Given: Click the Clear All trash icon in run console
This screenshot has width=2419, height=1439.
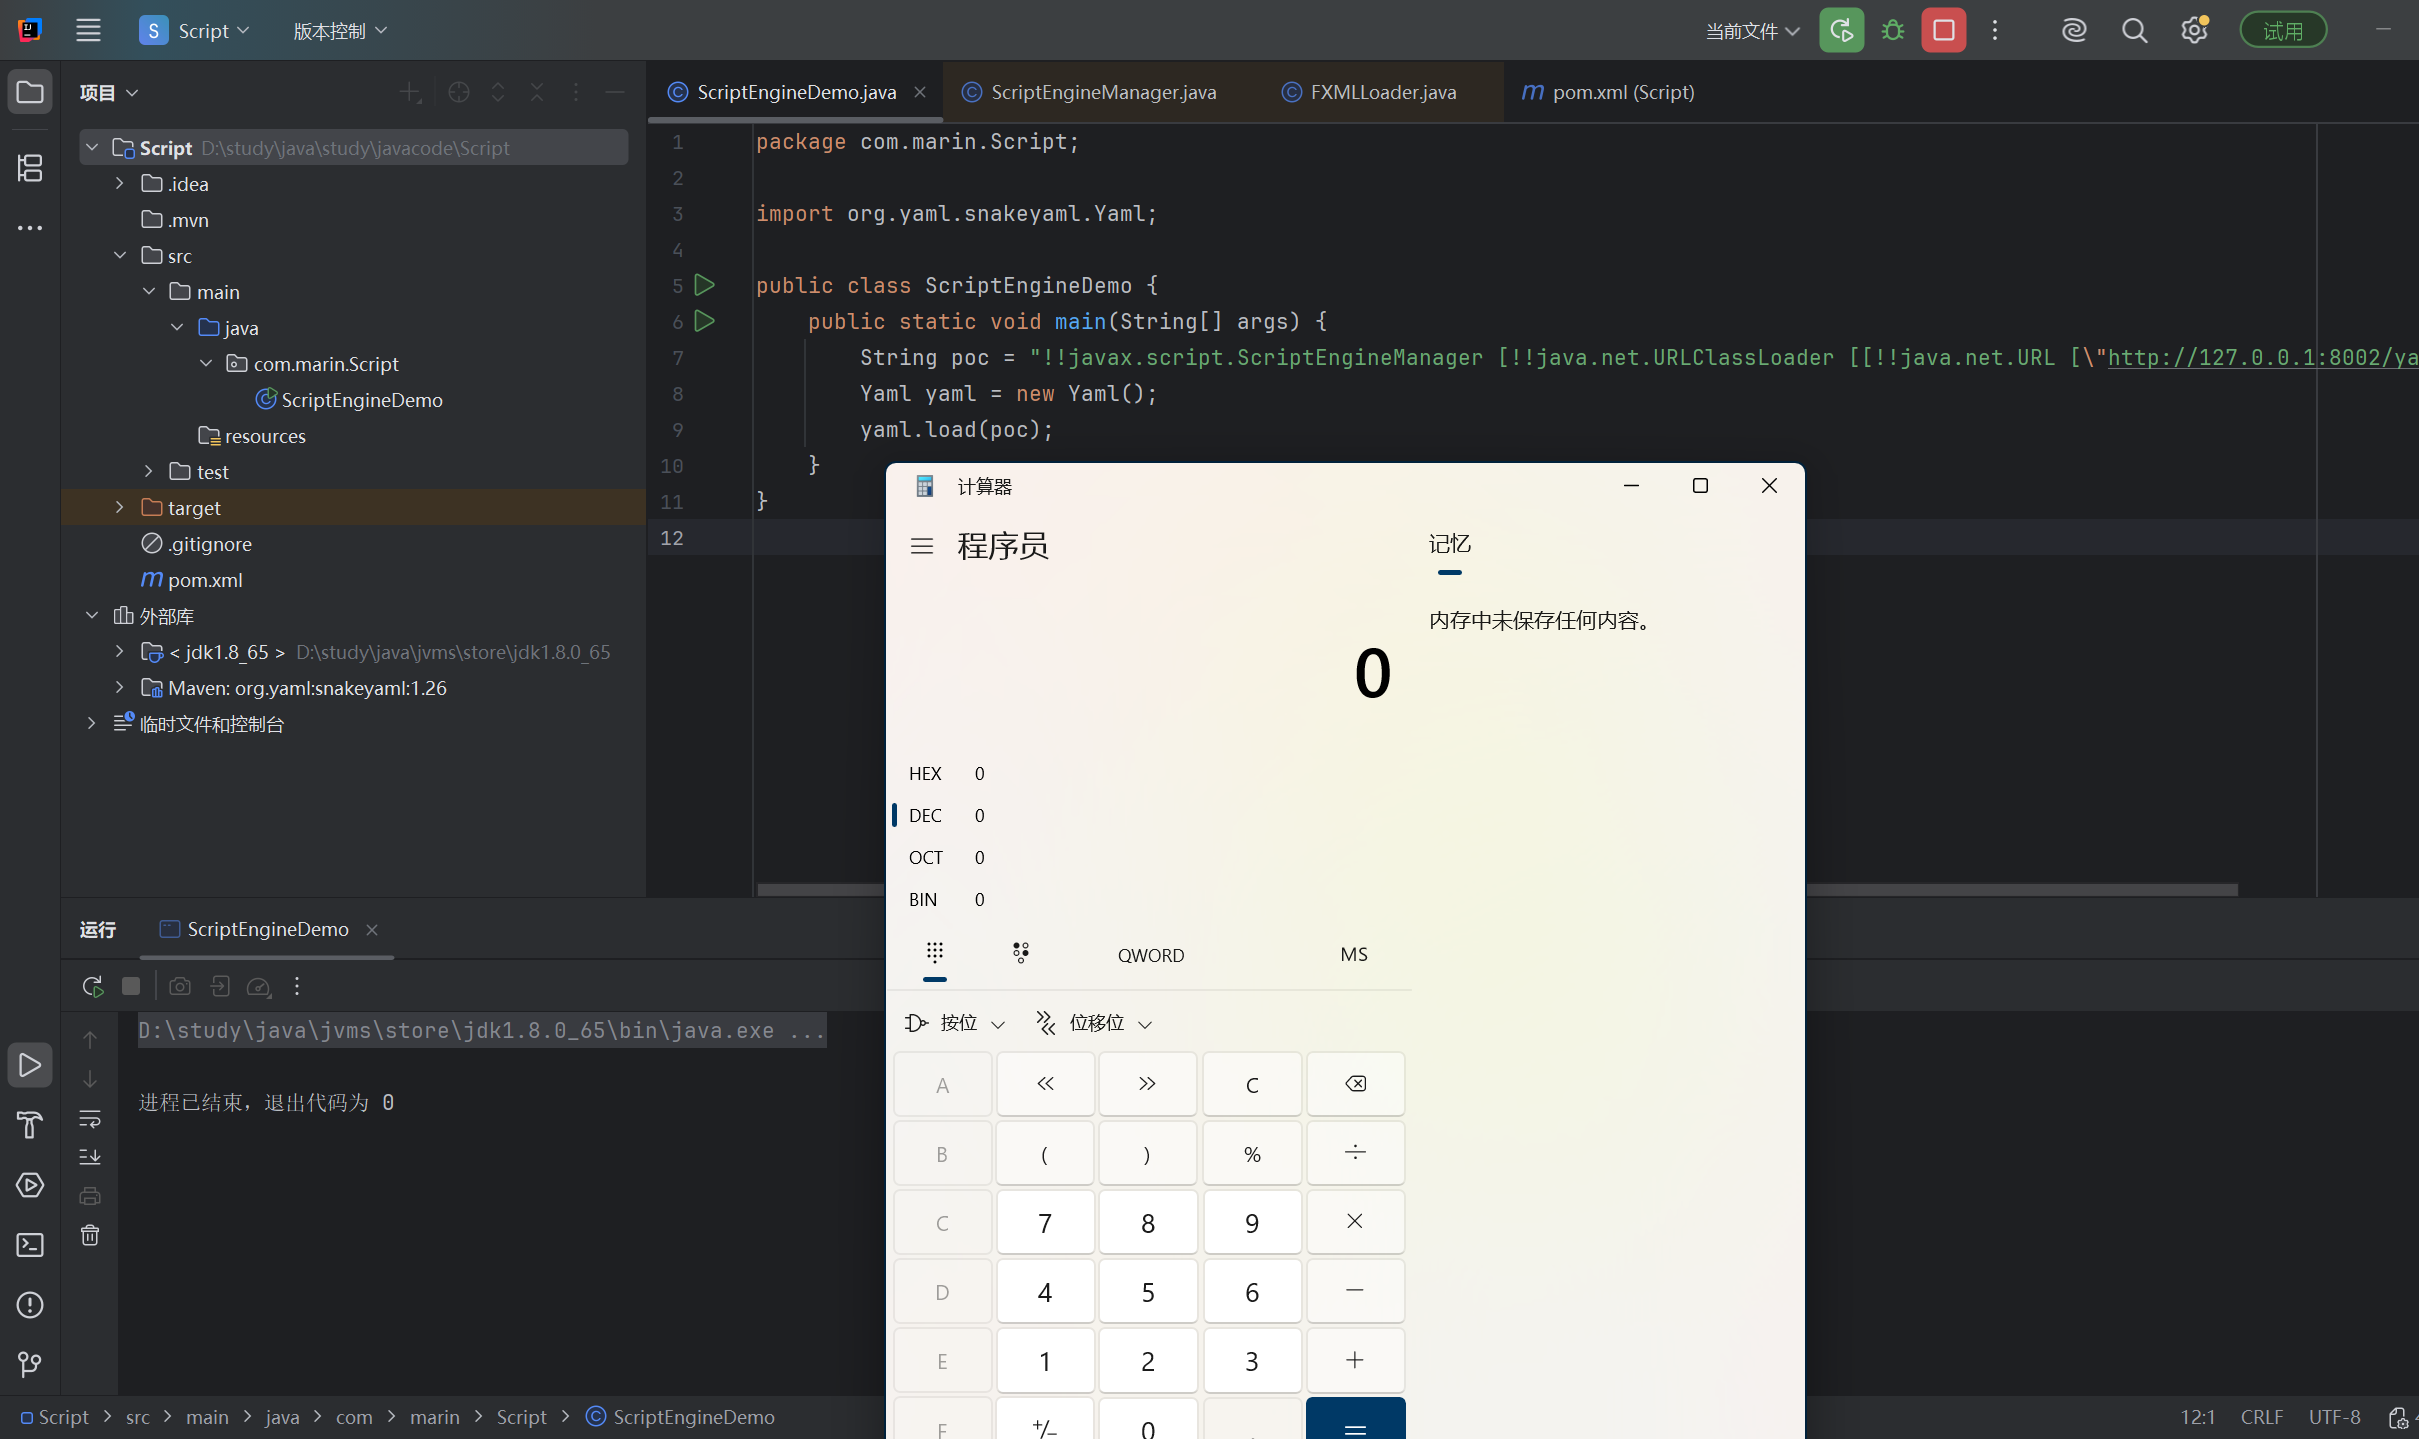Looking at the screenshot, I should 90,1236.
